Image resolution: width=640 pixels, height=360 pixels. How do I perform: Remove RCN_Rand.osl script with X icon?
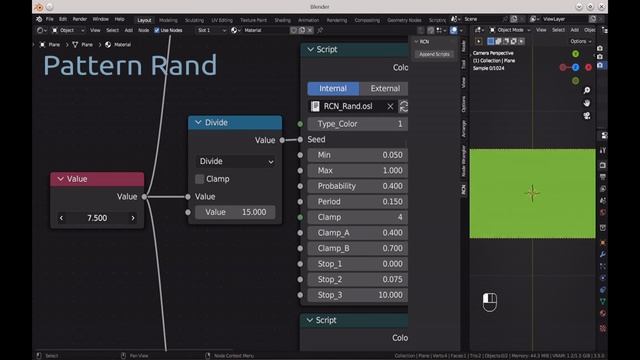point(390,107)
